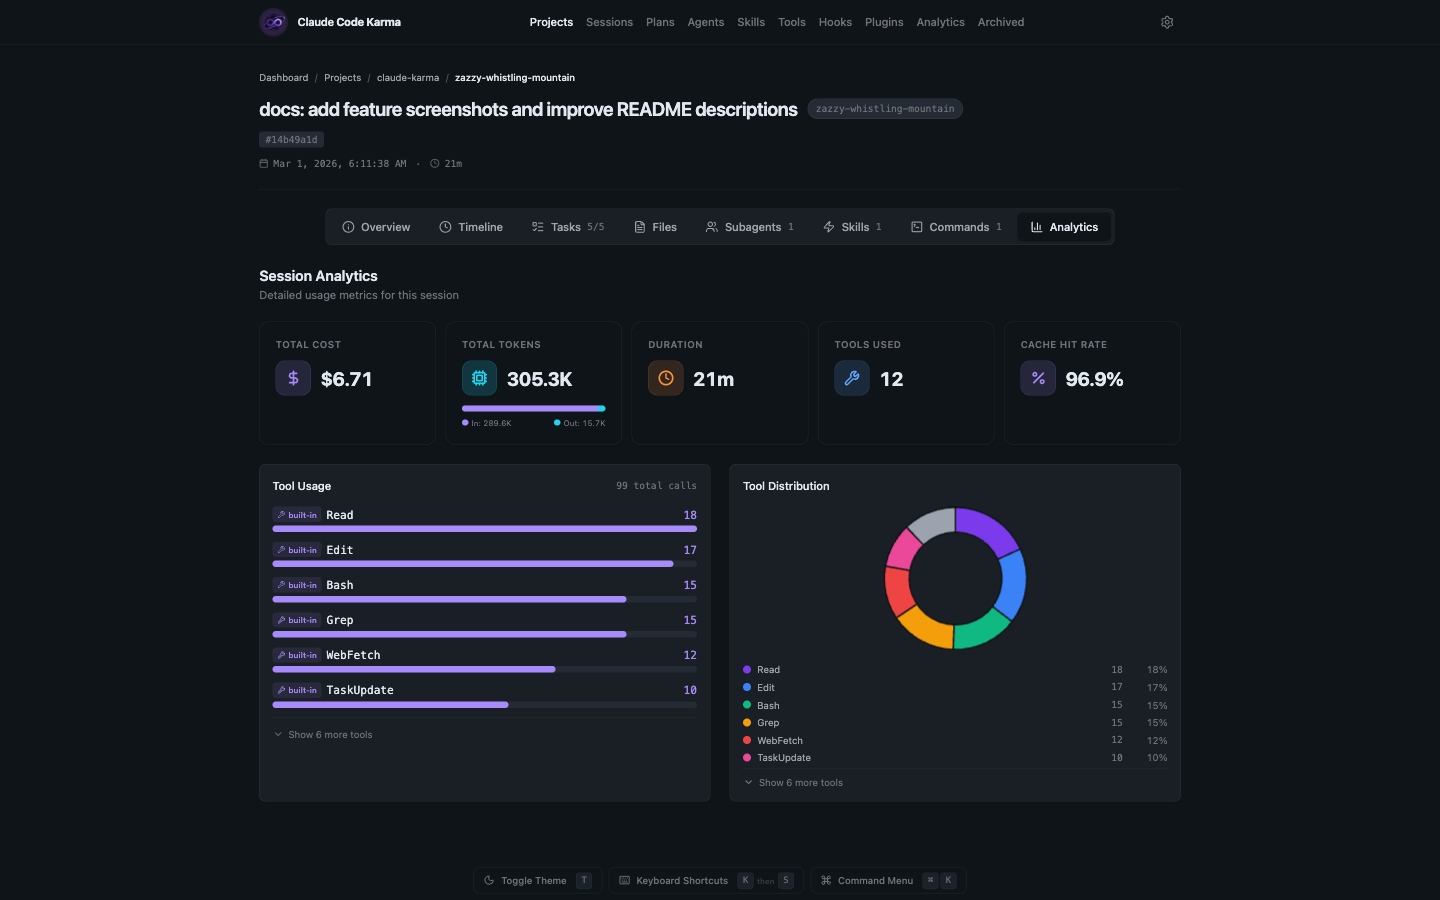The image size is (1440, 900).
Task: Open the Dashboard breadcrumb link
Action: 284,77
